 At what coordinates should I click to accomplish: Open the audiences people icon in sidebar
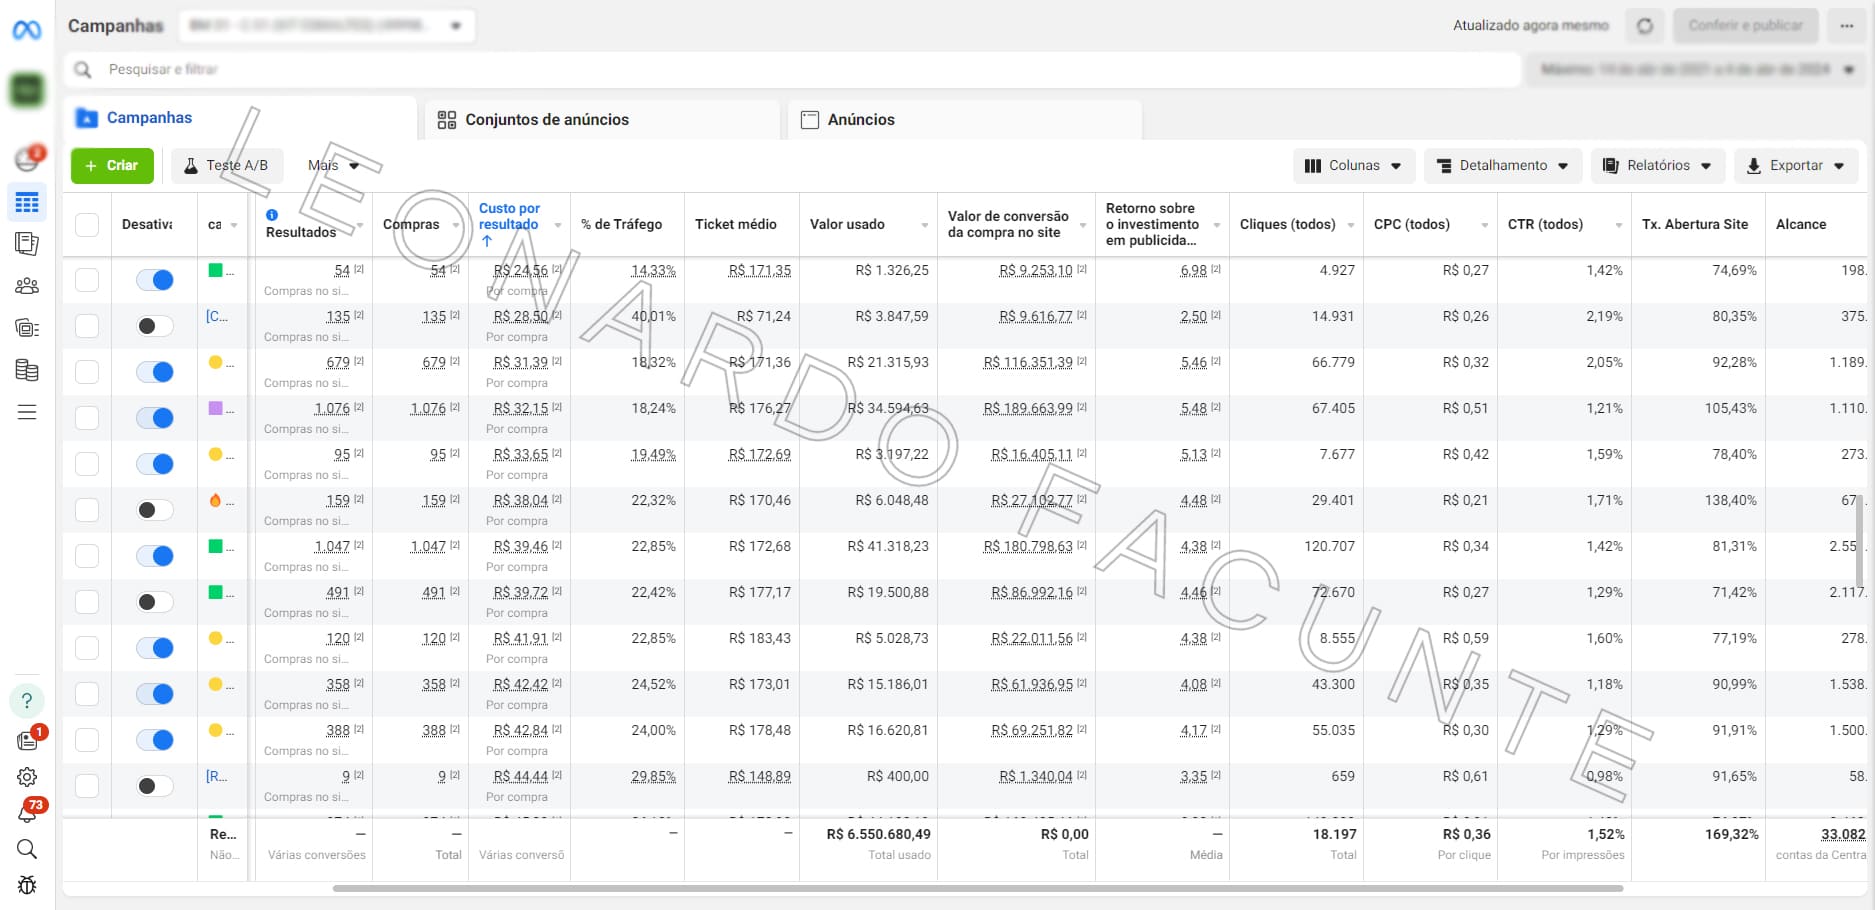(27, 286)
